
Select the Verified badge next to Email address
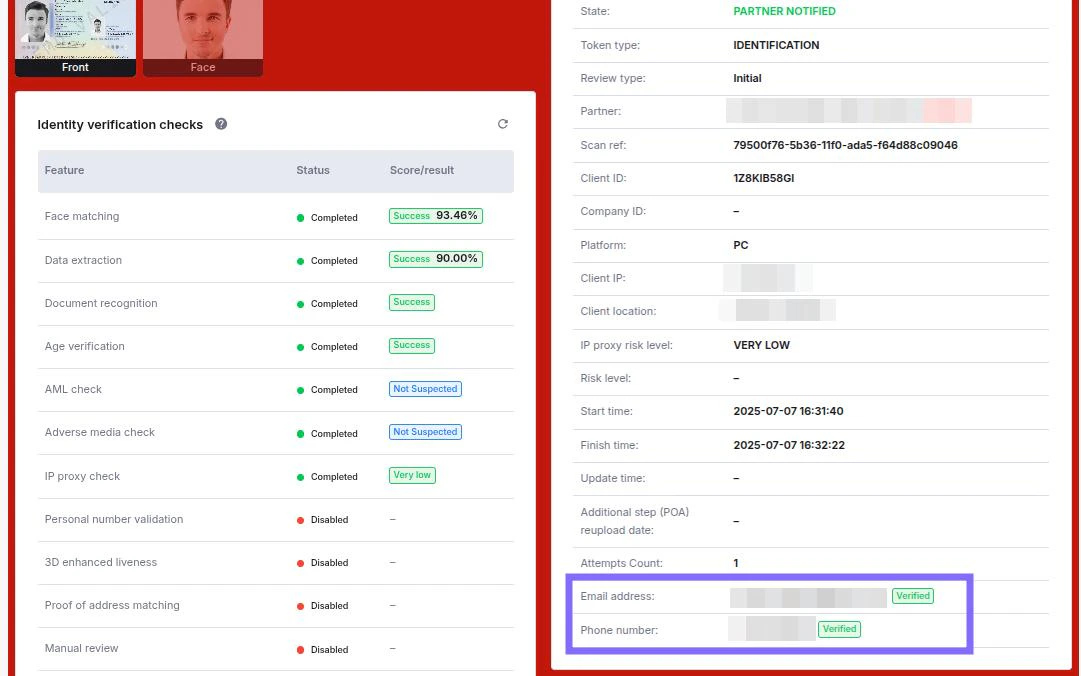click(x=913, y=596)
